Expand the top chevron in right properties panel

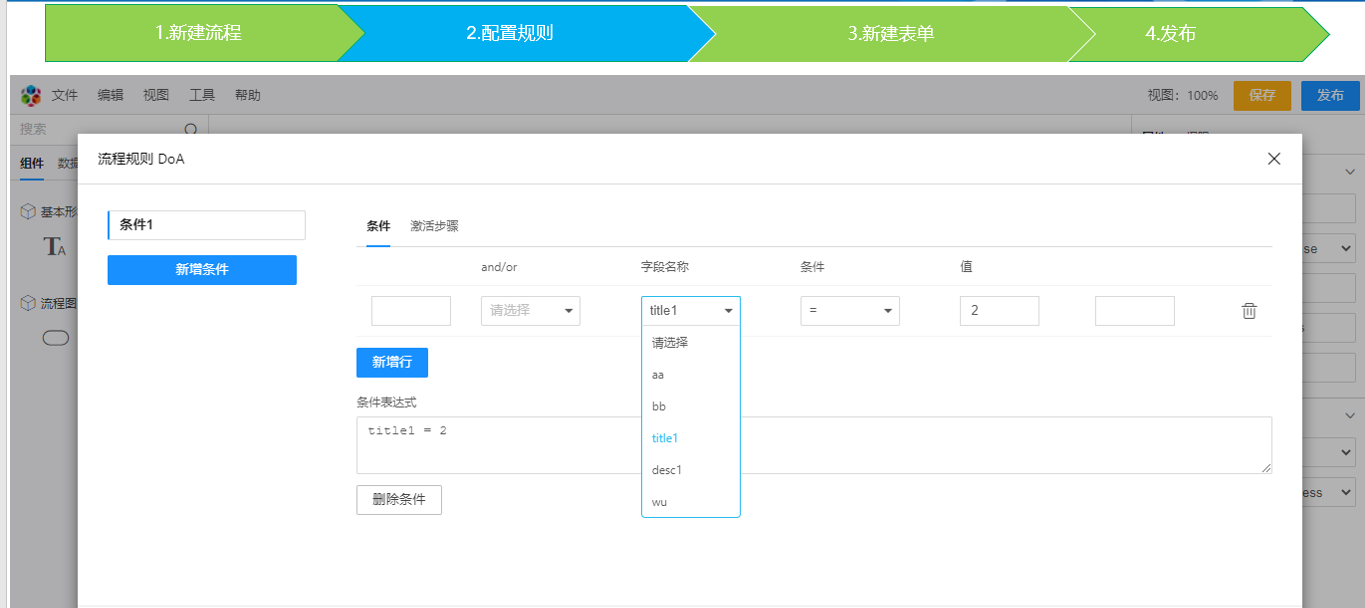(x=1349, y=172)
